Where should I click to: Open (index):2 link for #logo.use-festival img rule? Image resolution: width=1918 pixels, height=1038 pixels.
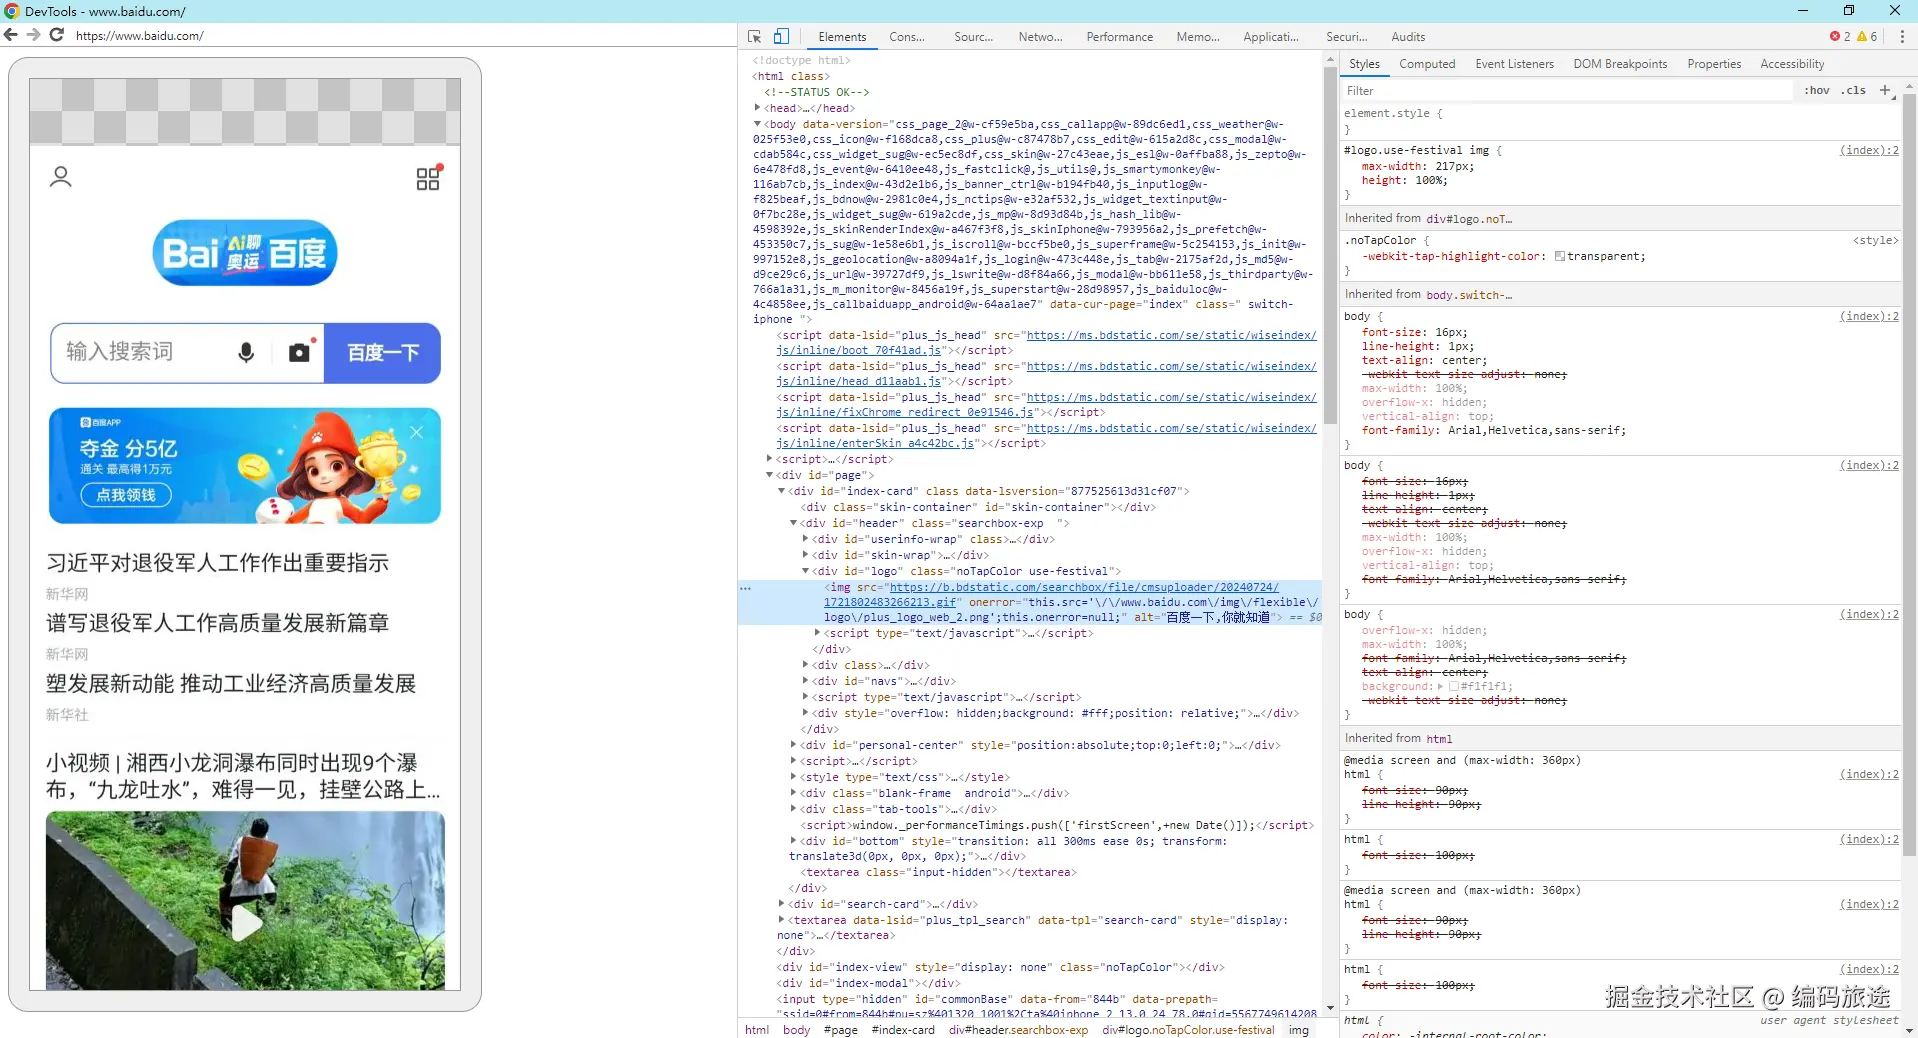[x=1869, y=150]
